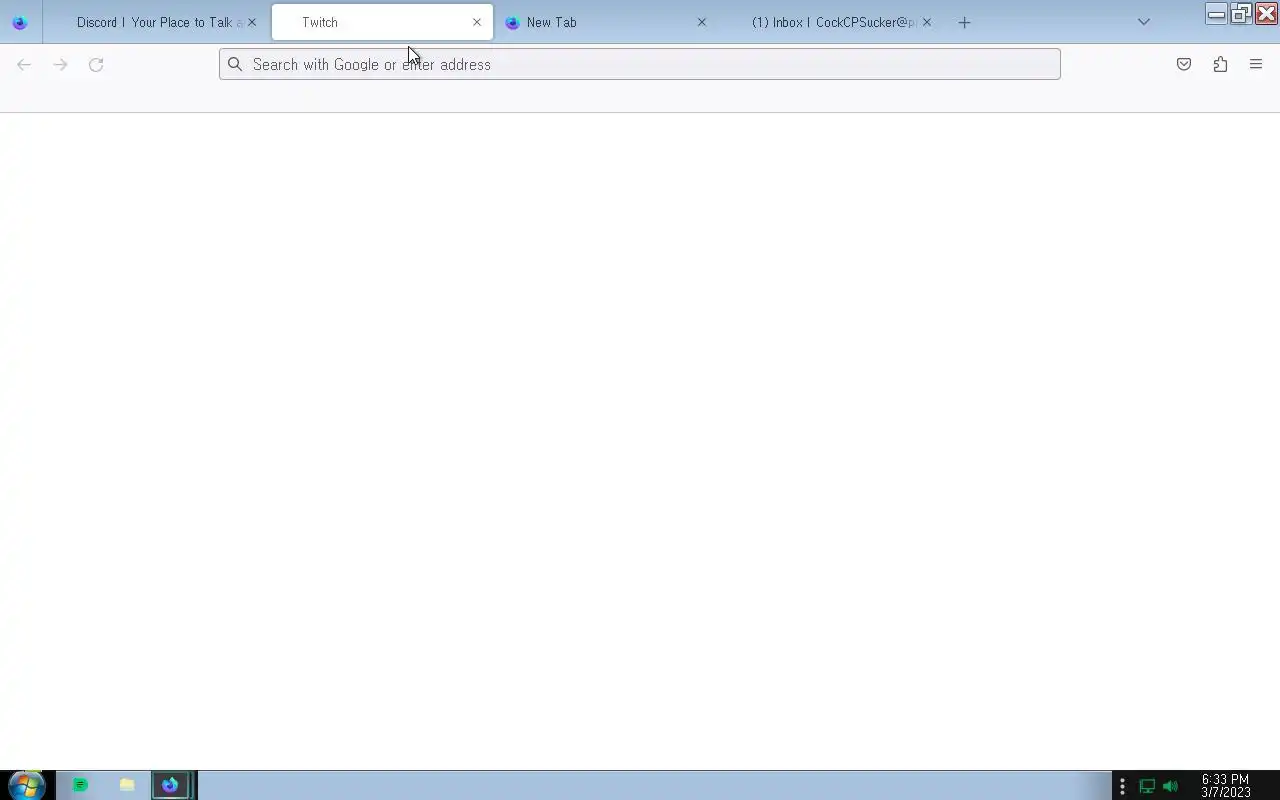Open Save to Pocket button

(1184, 64)
